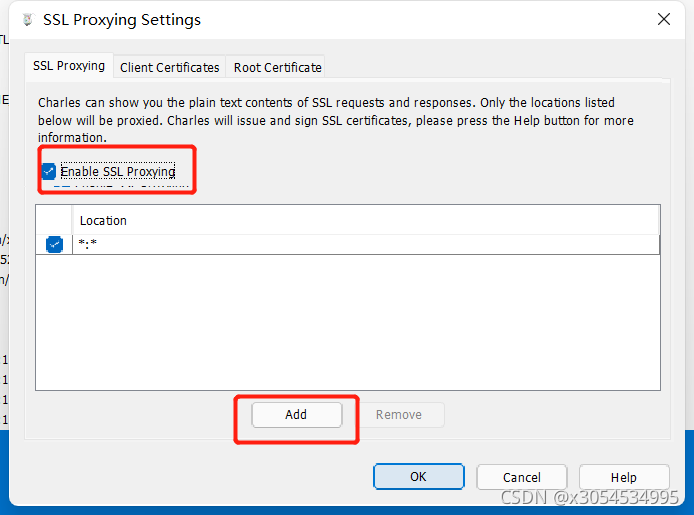Click the Cancel button
This screenshot has height=515, width=694.
521,477
